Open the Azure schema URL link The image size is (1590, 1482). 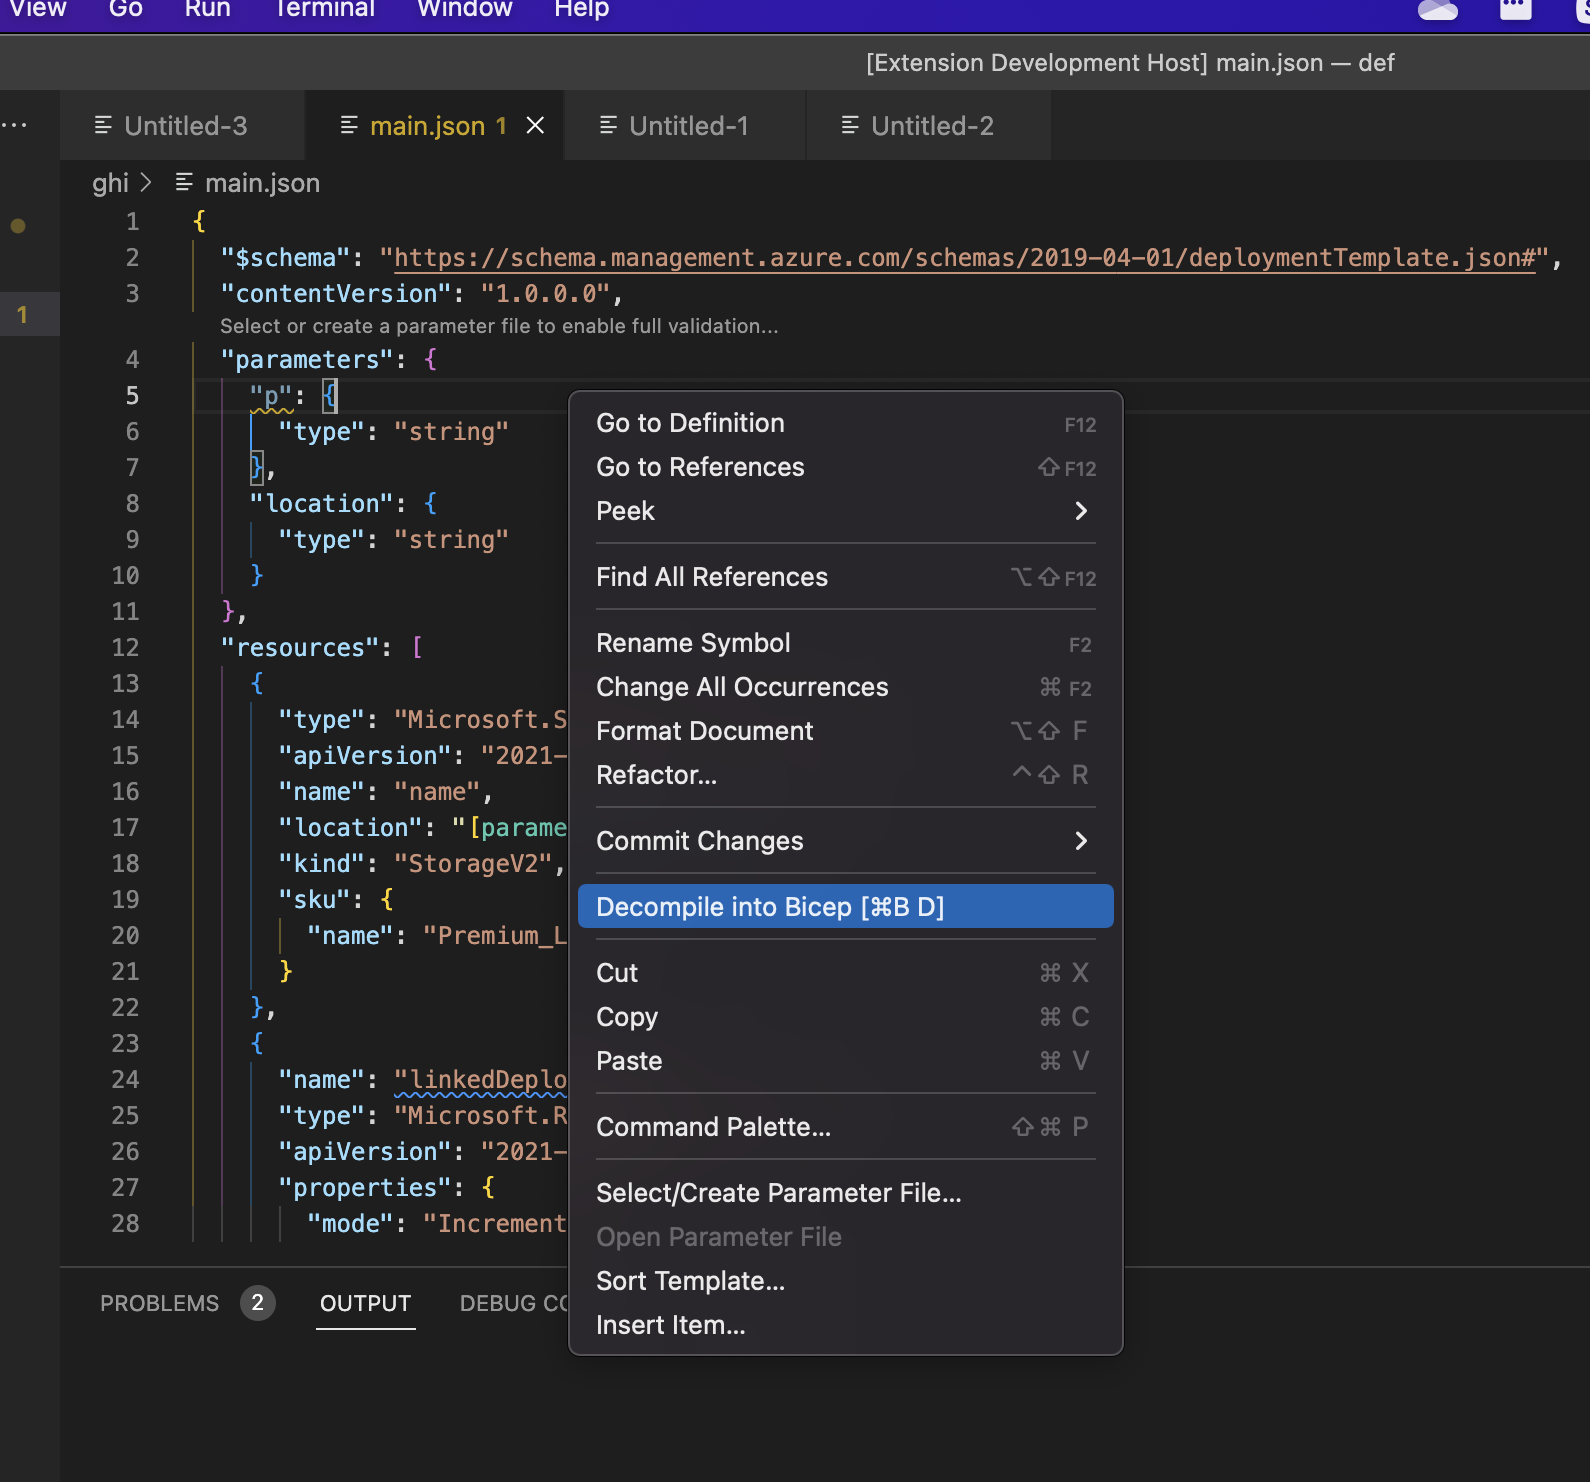point(964,258)
